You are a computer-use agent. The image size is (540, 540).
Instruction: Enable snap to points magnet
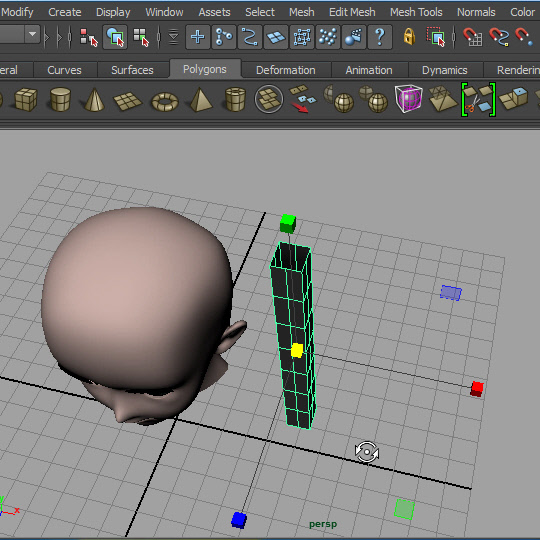click(x=523, y=37)
